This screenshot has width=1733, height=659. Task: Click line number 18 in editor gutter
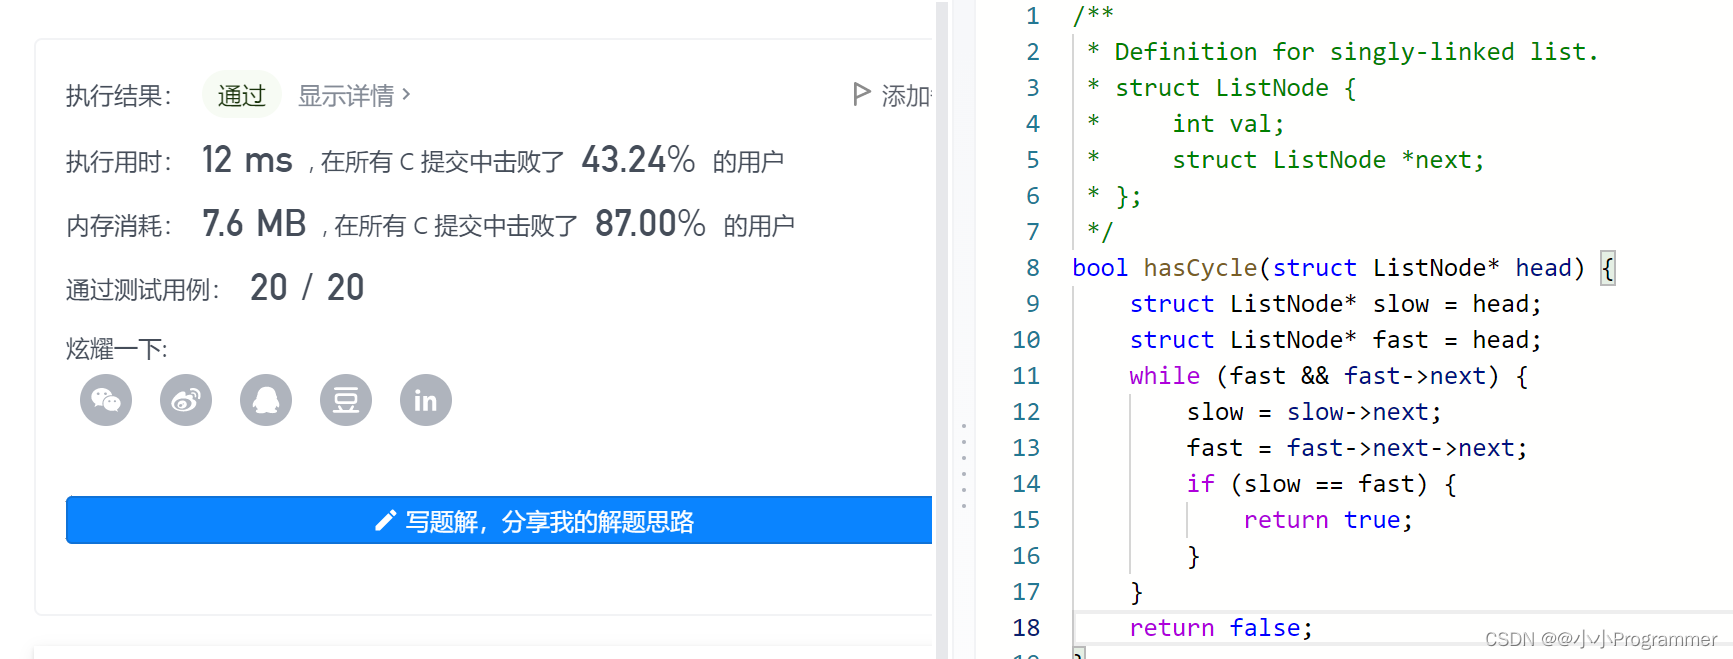pos(1026,628)
